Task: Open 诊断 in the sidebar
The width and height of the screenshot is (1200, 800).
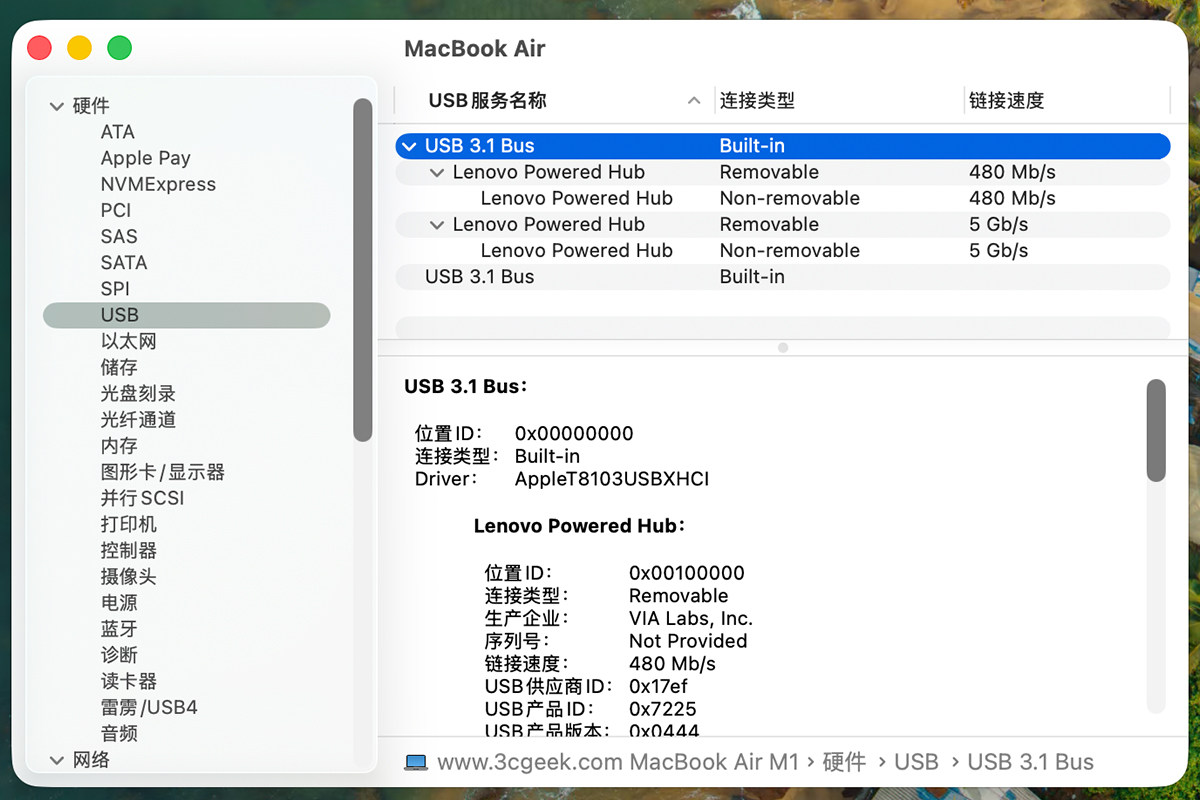Action: (119, 655)
